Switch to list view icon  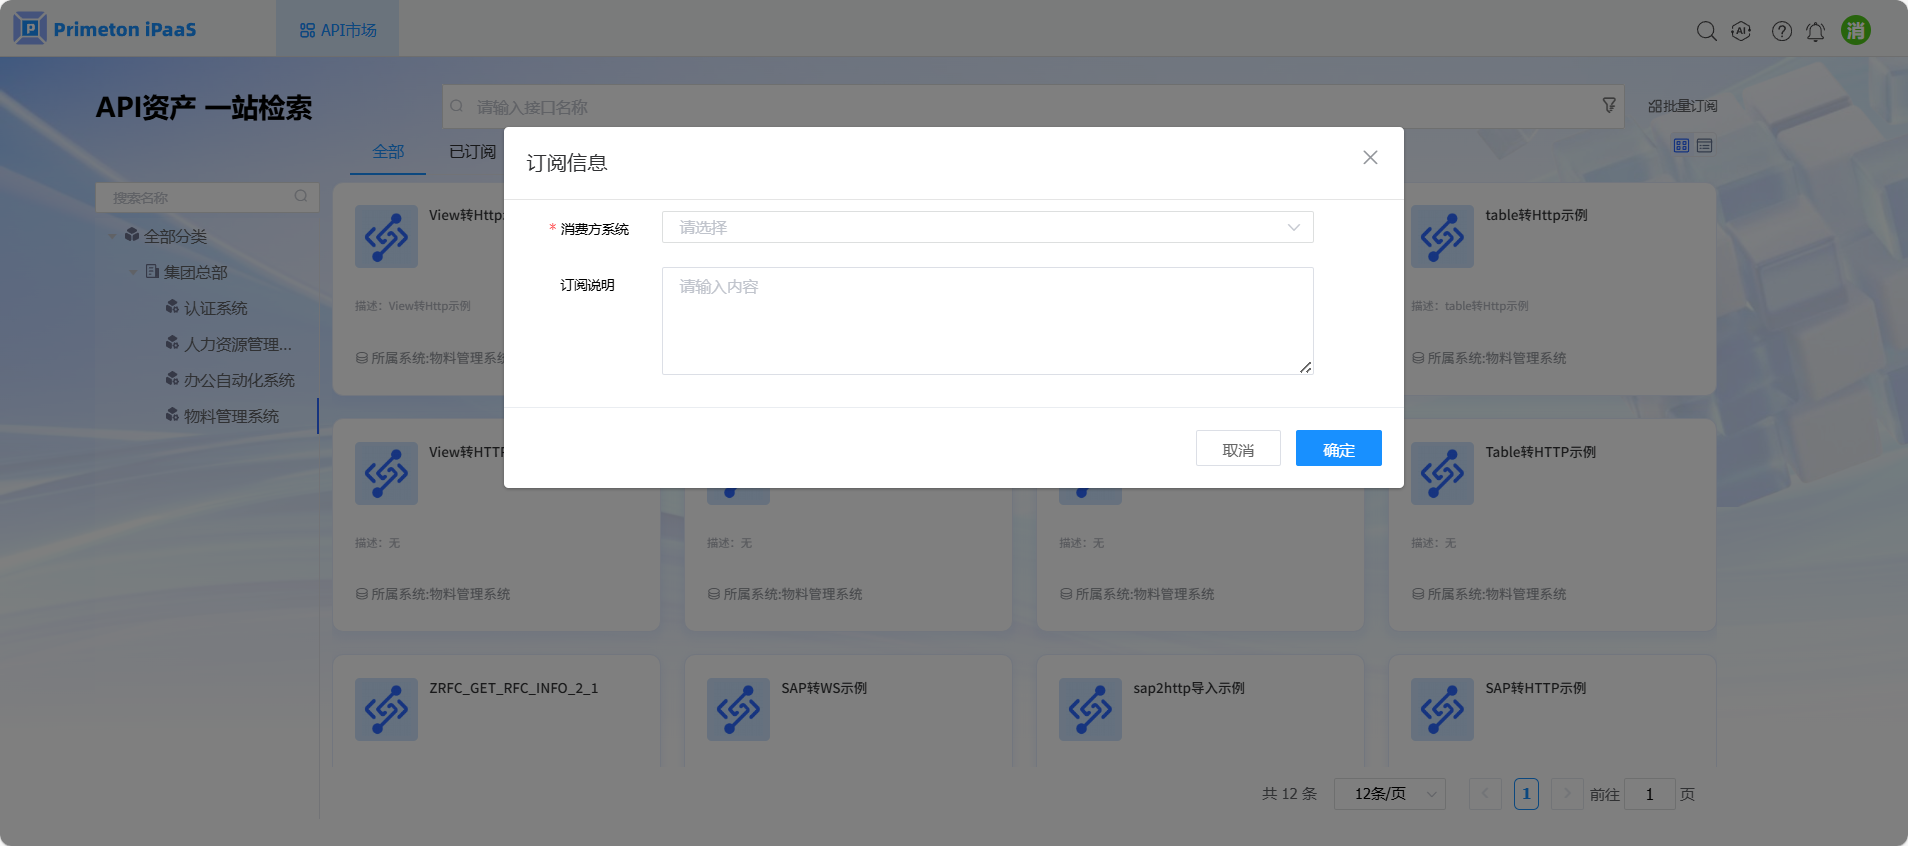coord(1705,146)
